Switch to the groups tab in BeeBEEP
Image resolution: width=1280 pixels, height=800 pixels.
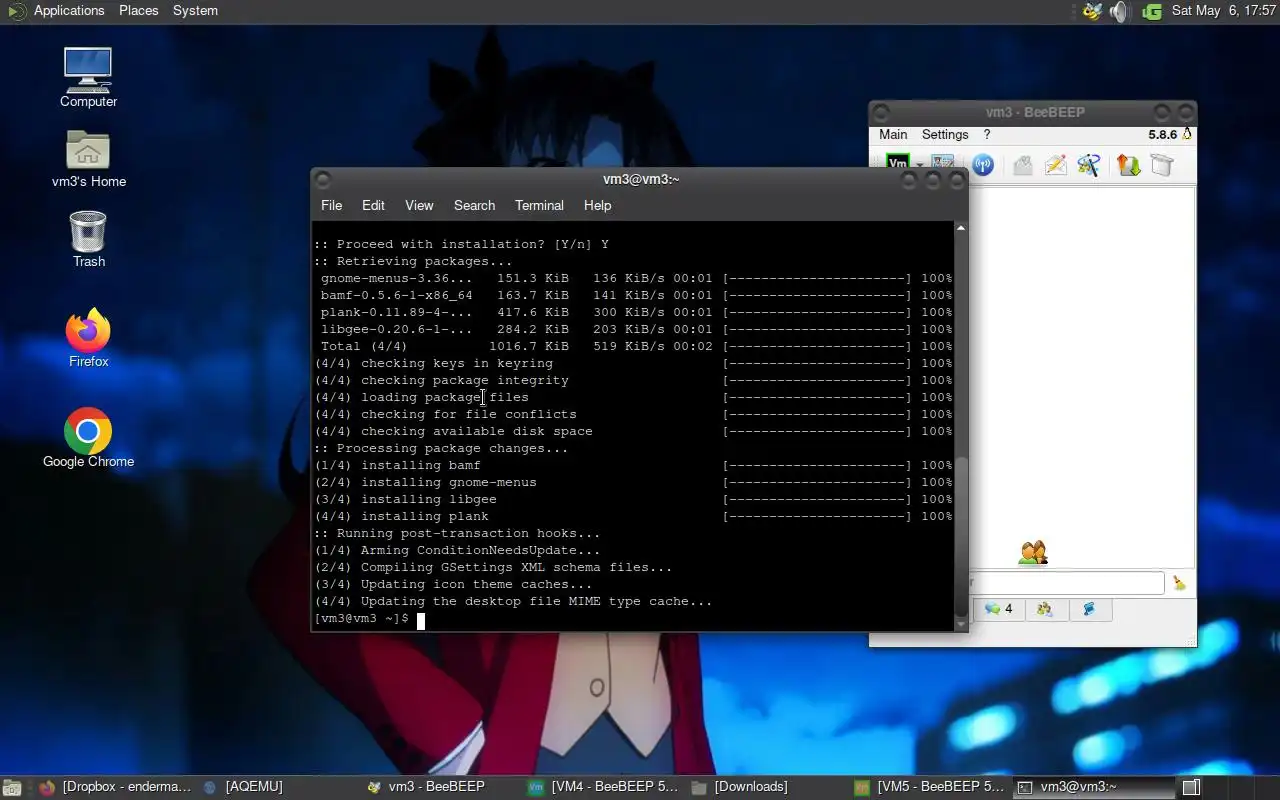point(1045,609)
